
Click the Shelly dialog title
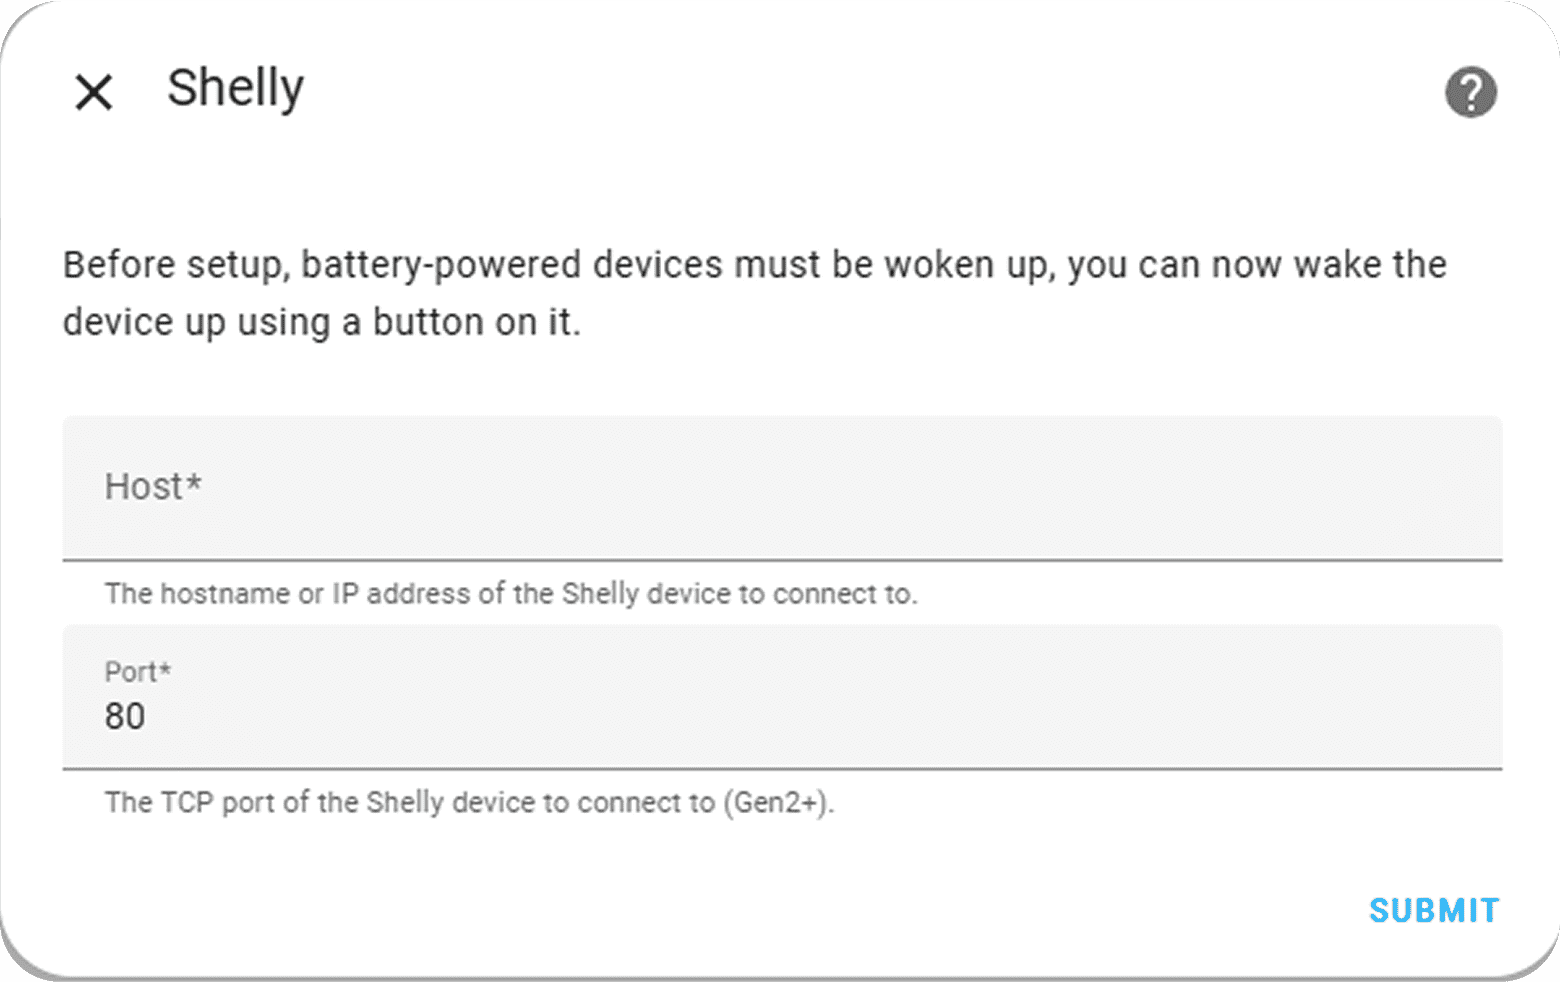pyautogui.click(x=235, y=88)
